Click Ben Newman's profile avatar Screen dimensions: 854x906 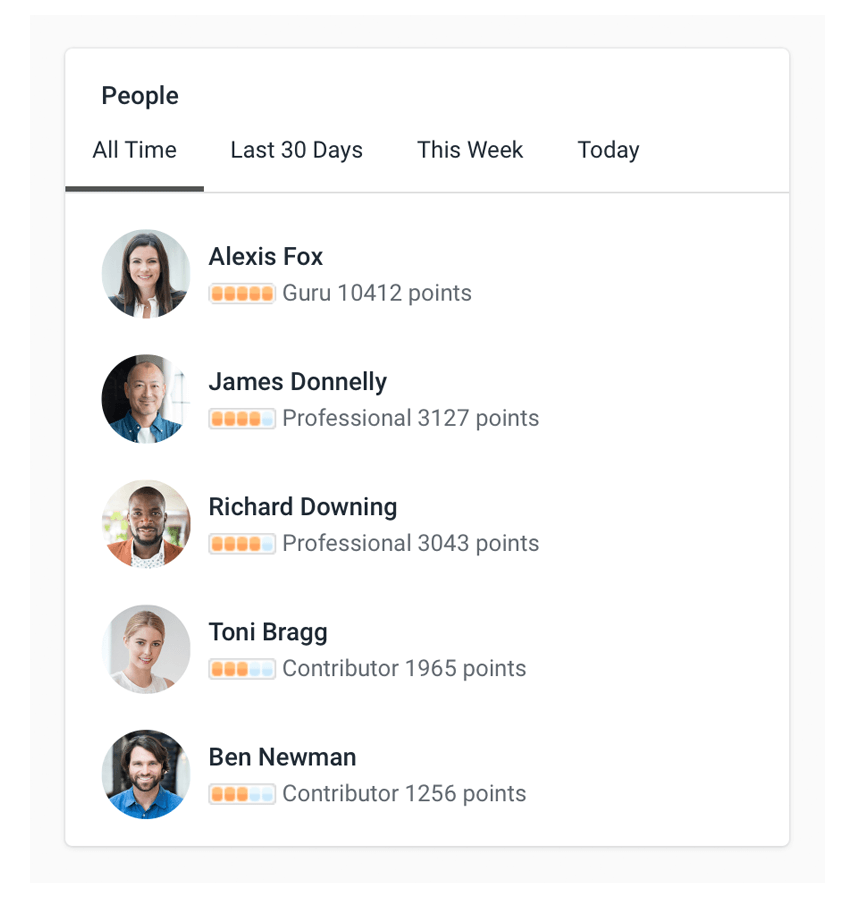tap(146, 774)
